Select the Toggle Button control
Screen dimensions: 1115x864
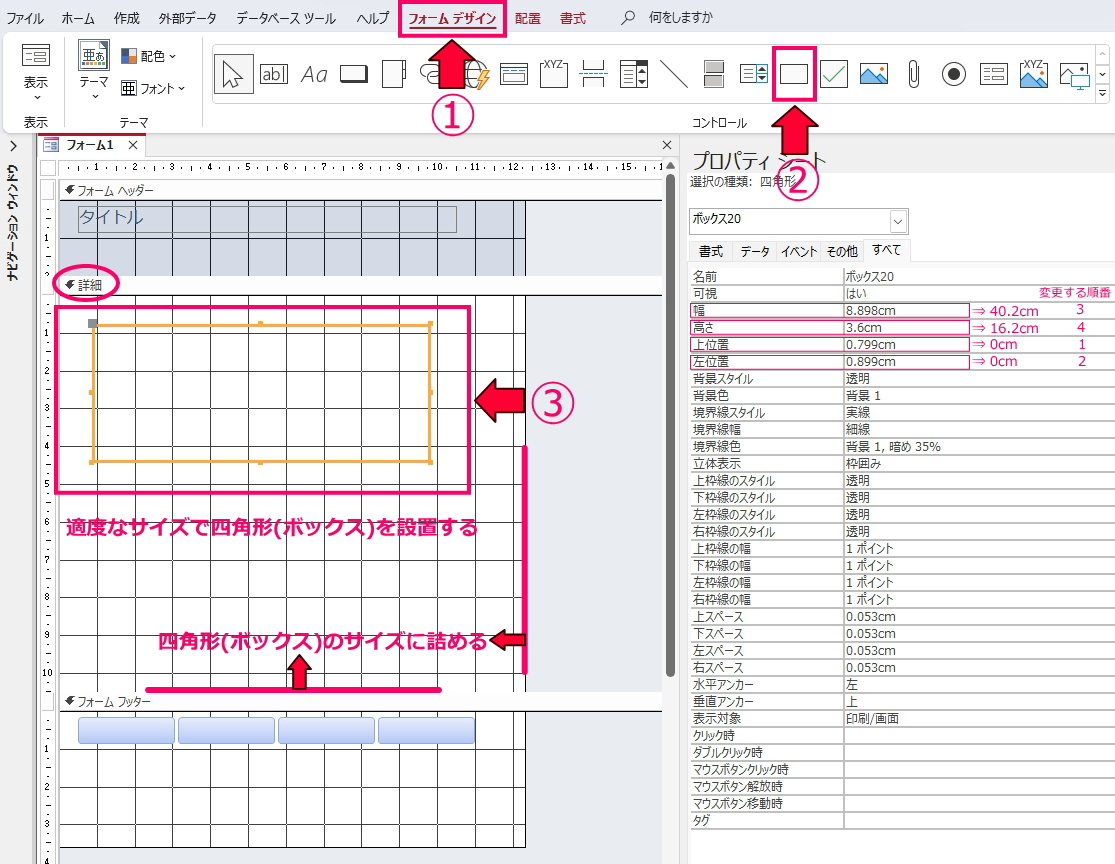tap(714, 74)
